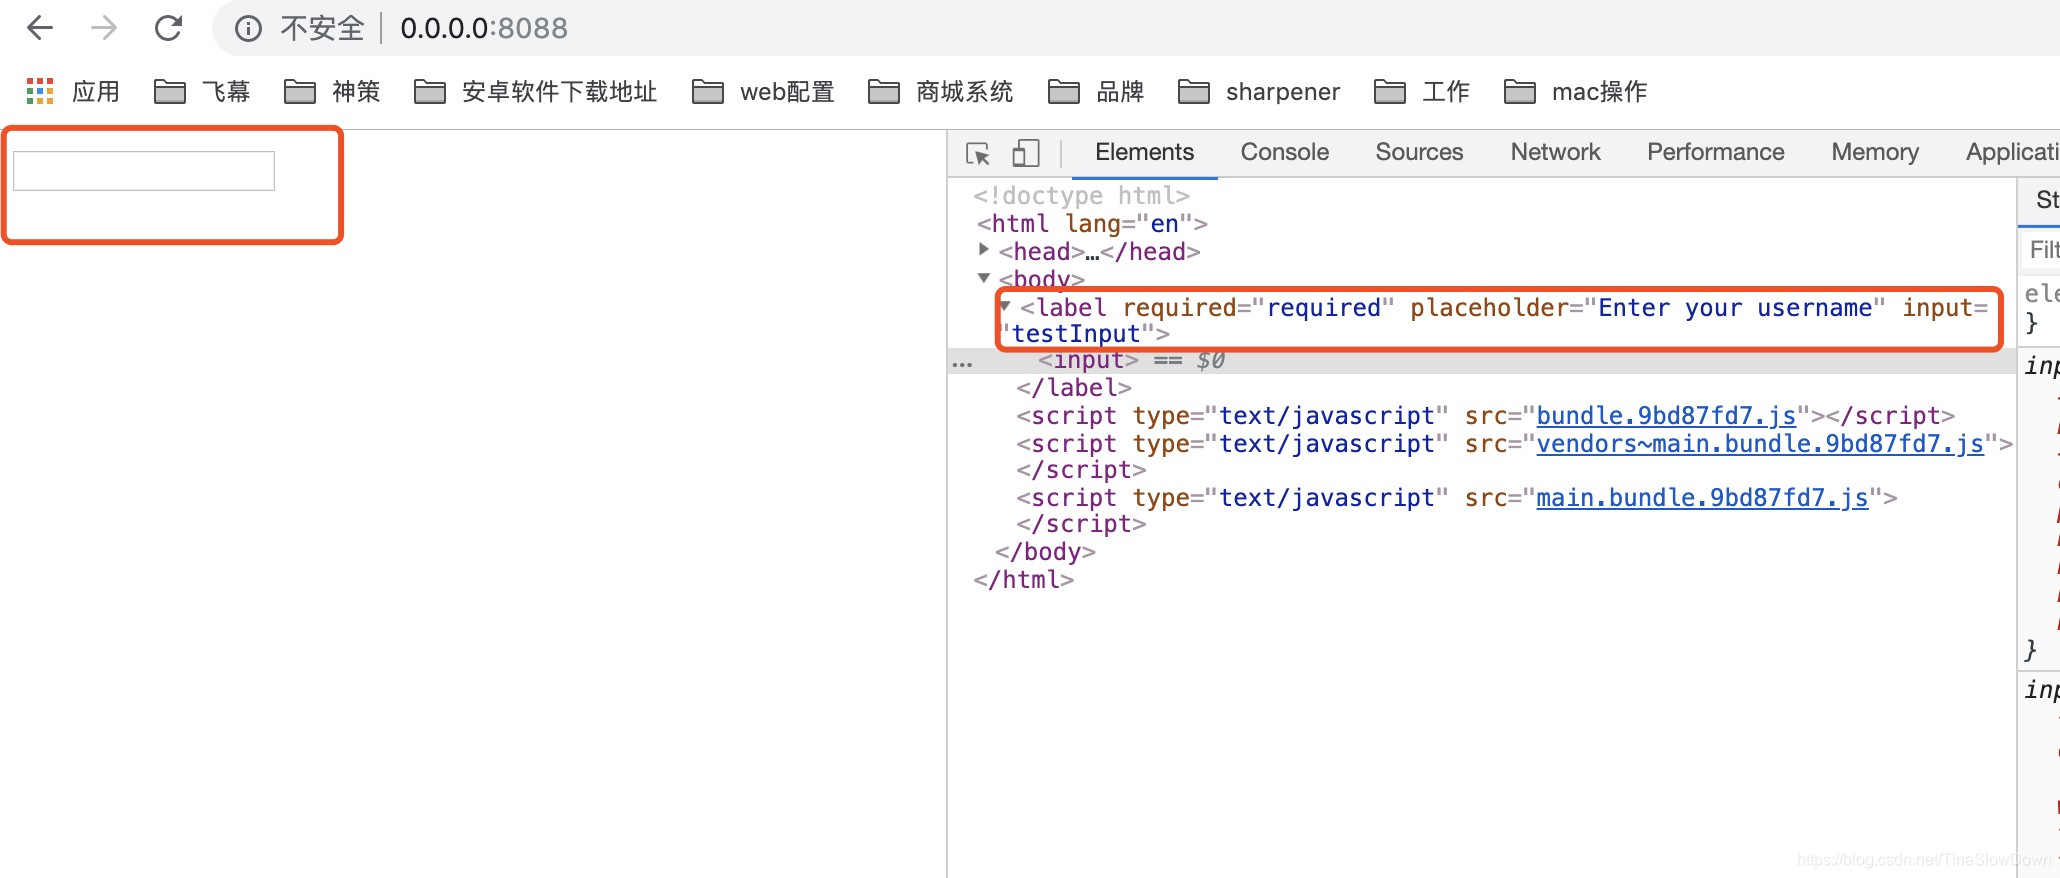Open the 品牌 bookmark folder
Viewport: 2060px width, 878px height.
(x=1096, y=92)
